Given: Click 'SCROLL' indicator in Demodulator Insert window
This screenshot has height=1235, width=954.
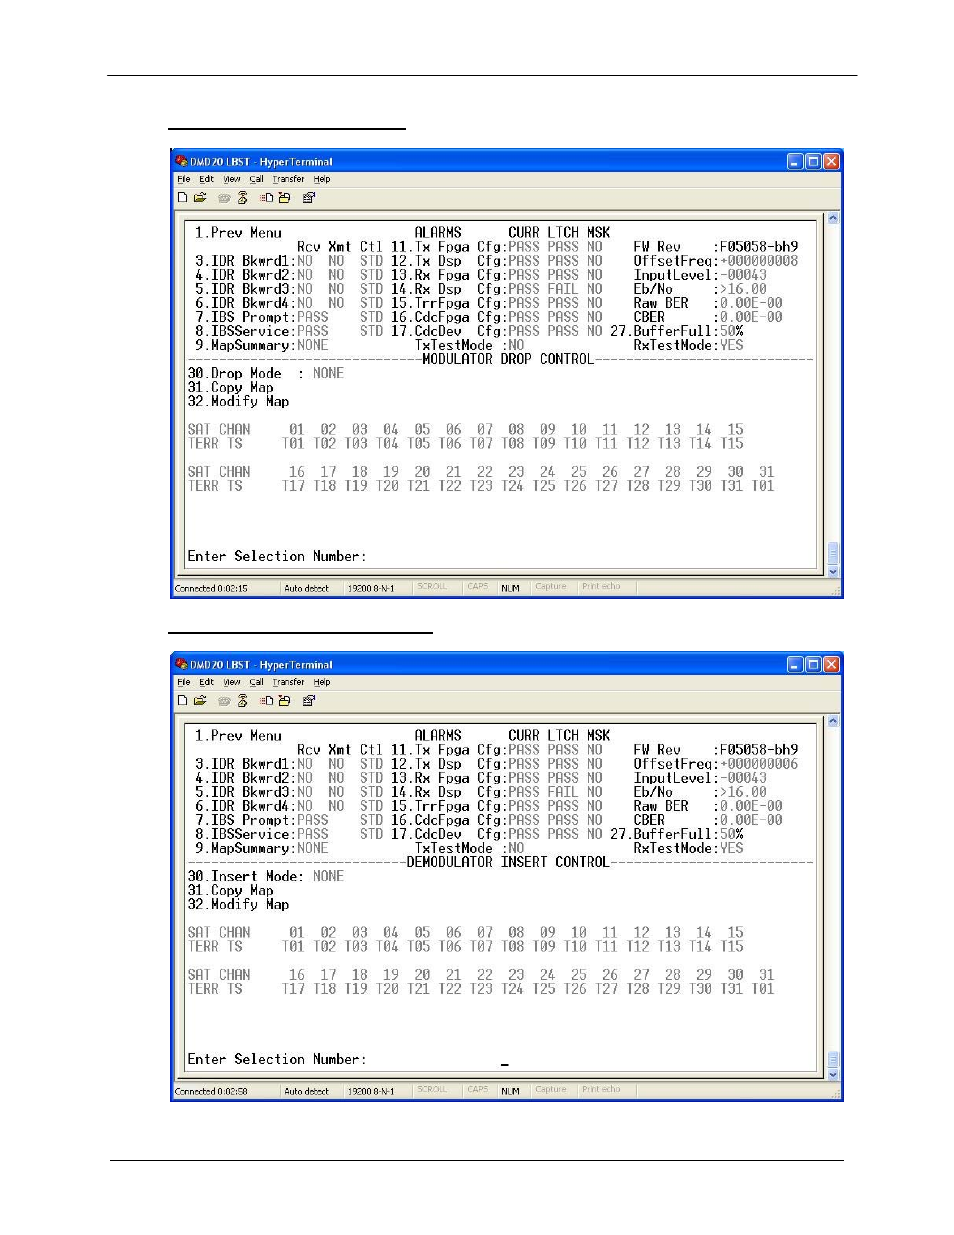Looking at the screenshot, I should 432,1090.
